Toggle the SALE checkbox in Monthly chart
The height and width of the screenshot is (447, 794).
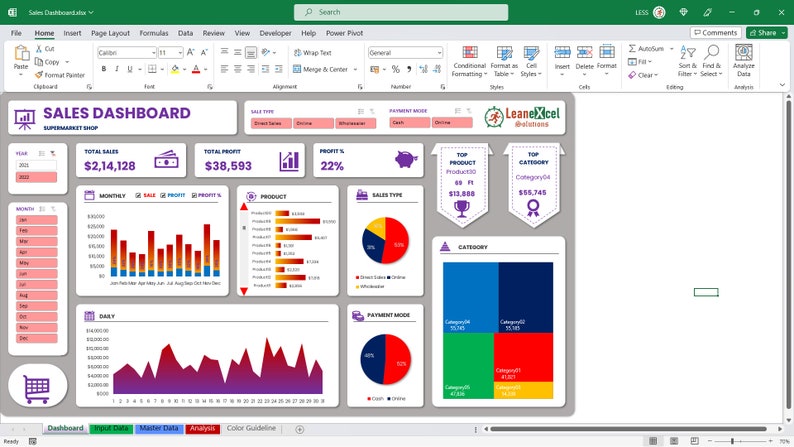click(138, 195)
